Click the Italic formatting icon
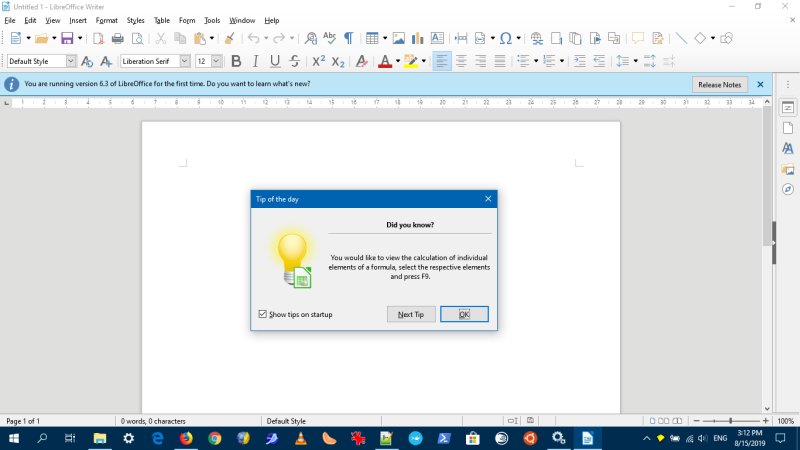This screenshot has width=800, height=450. click(x=255, y=61)
